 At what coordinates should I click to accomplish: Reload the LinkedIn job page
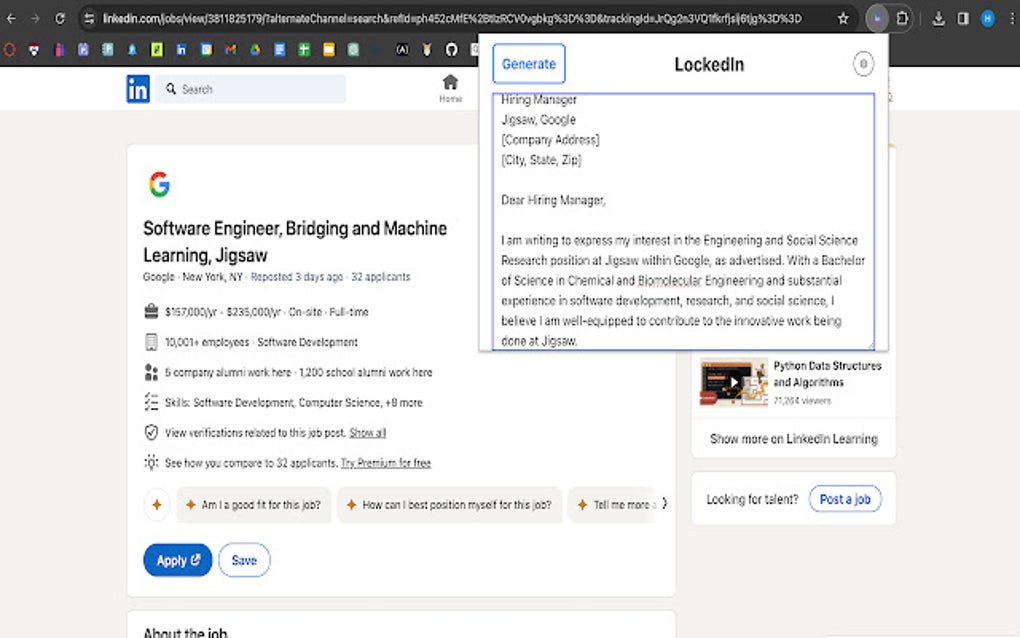click(60, 17)
